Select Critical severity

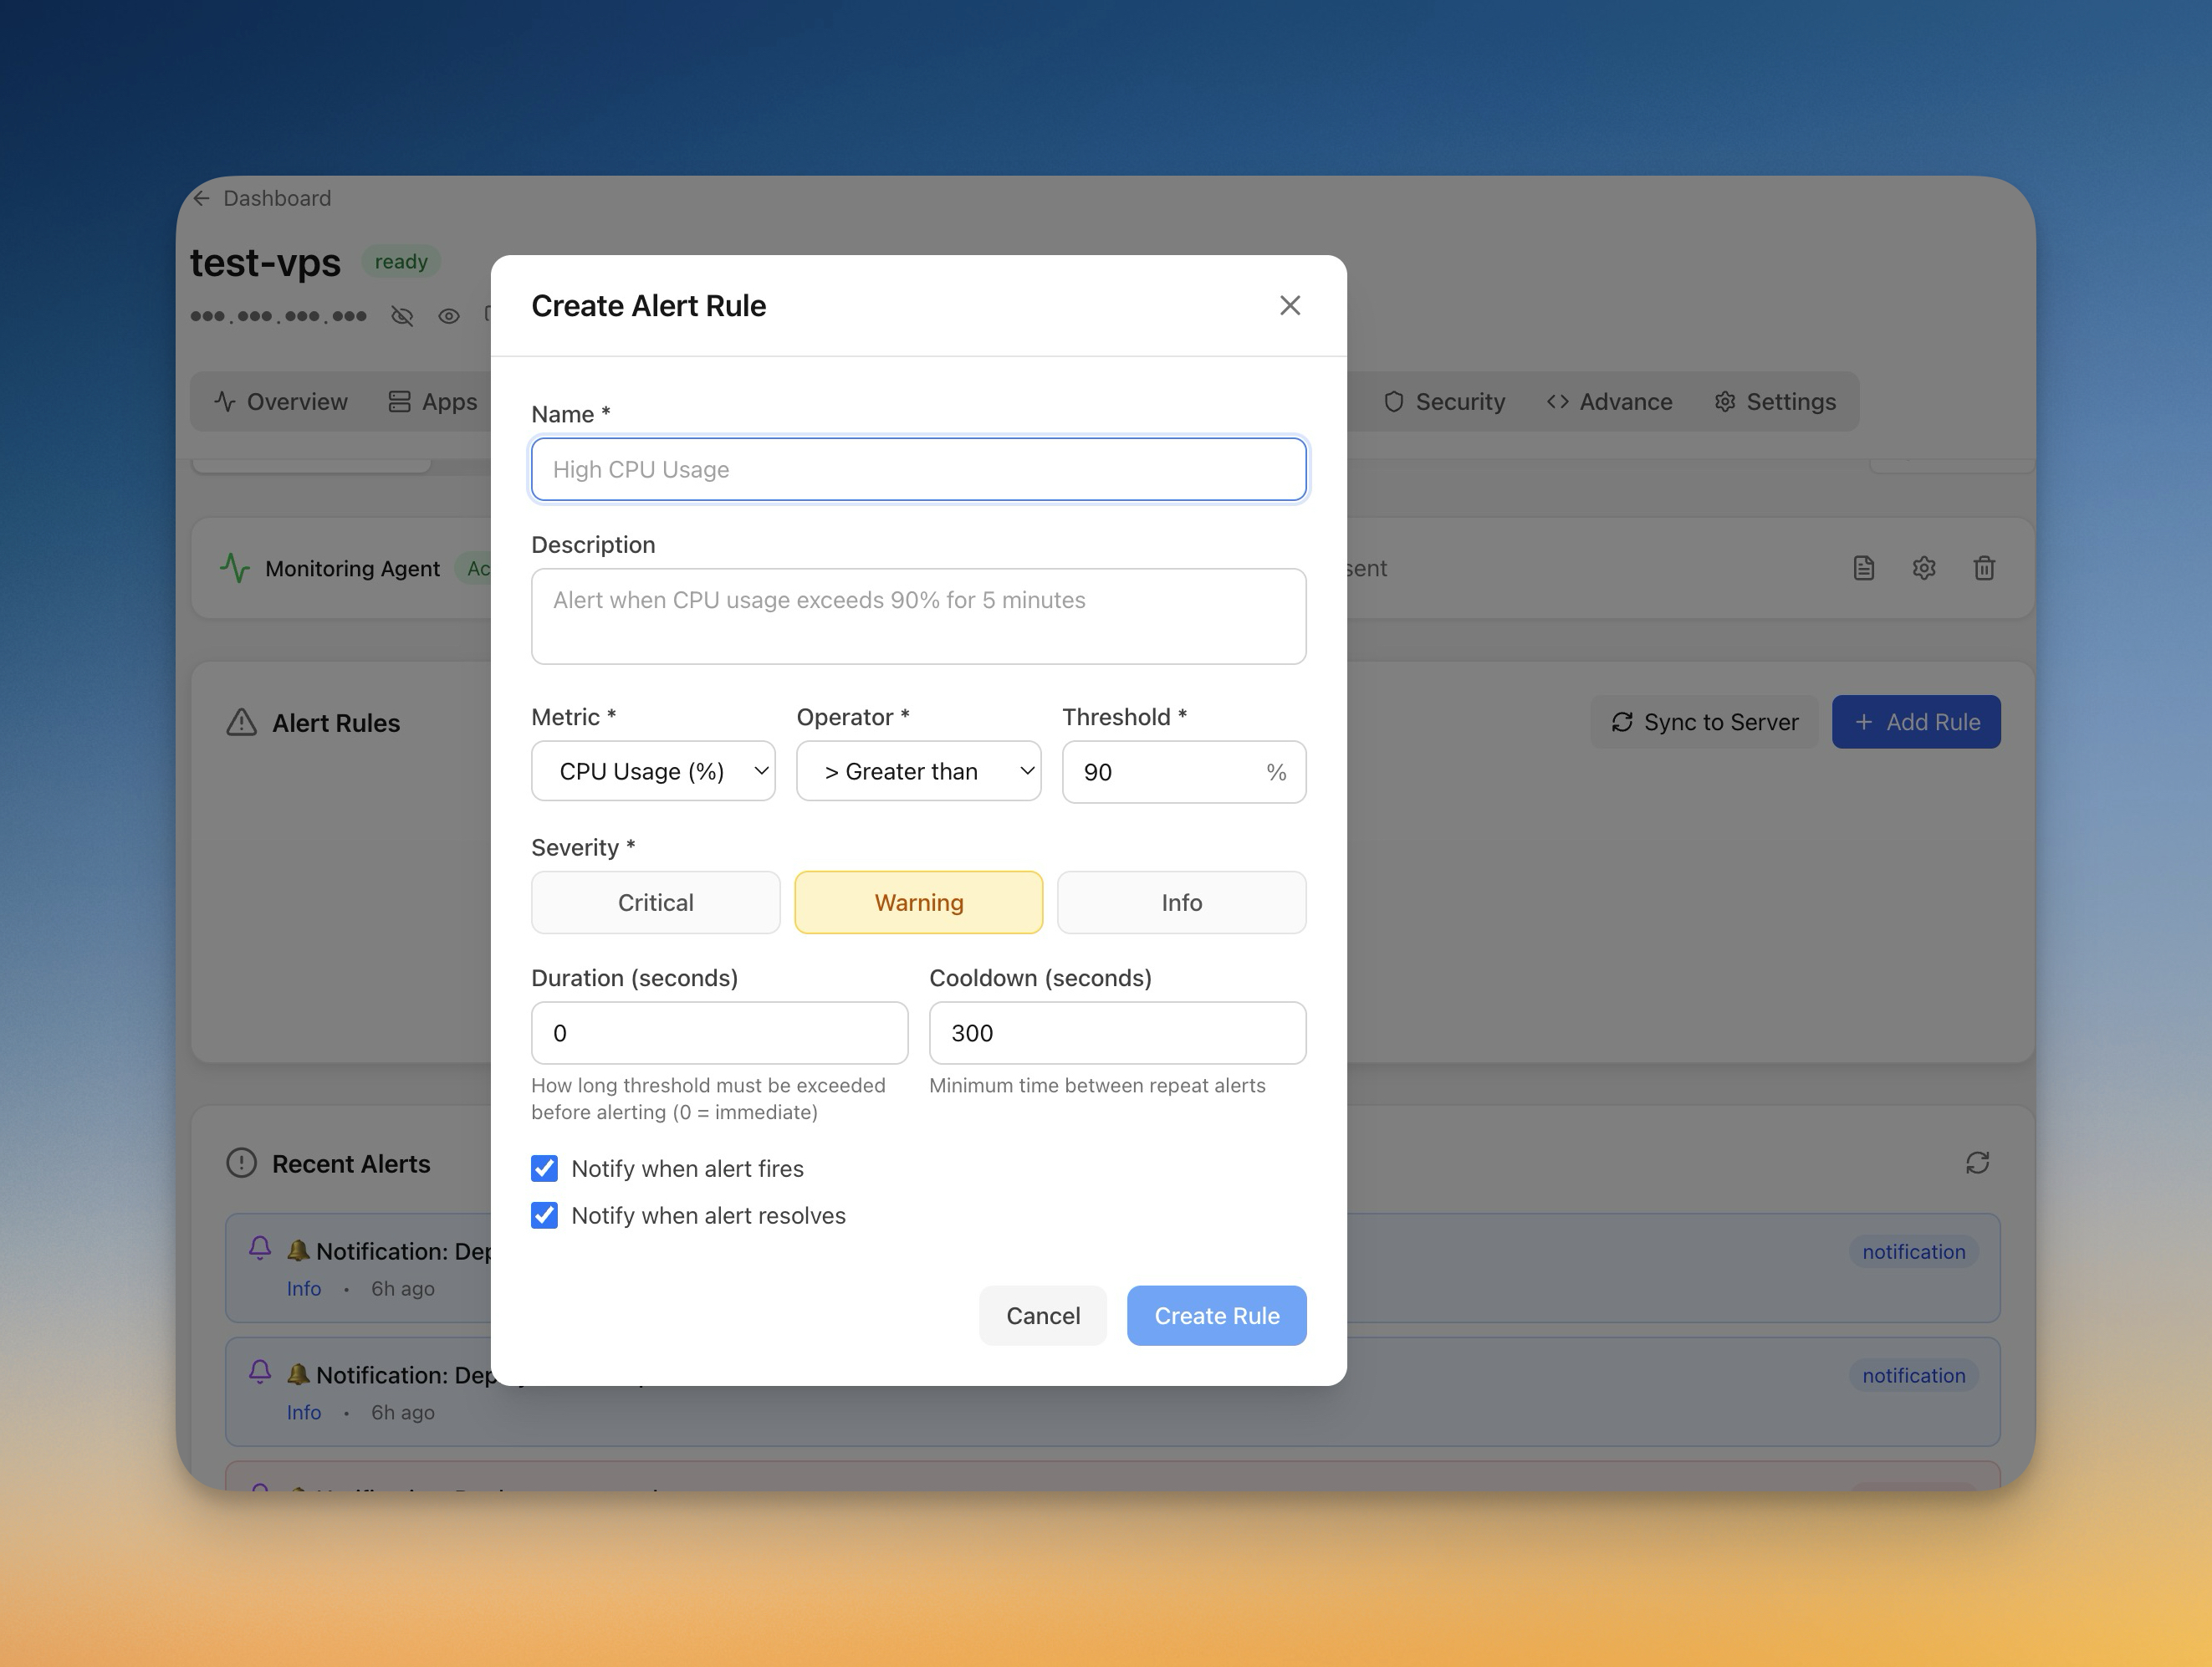click(655, 902)
